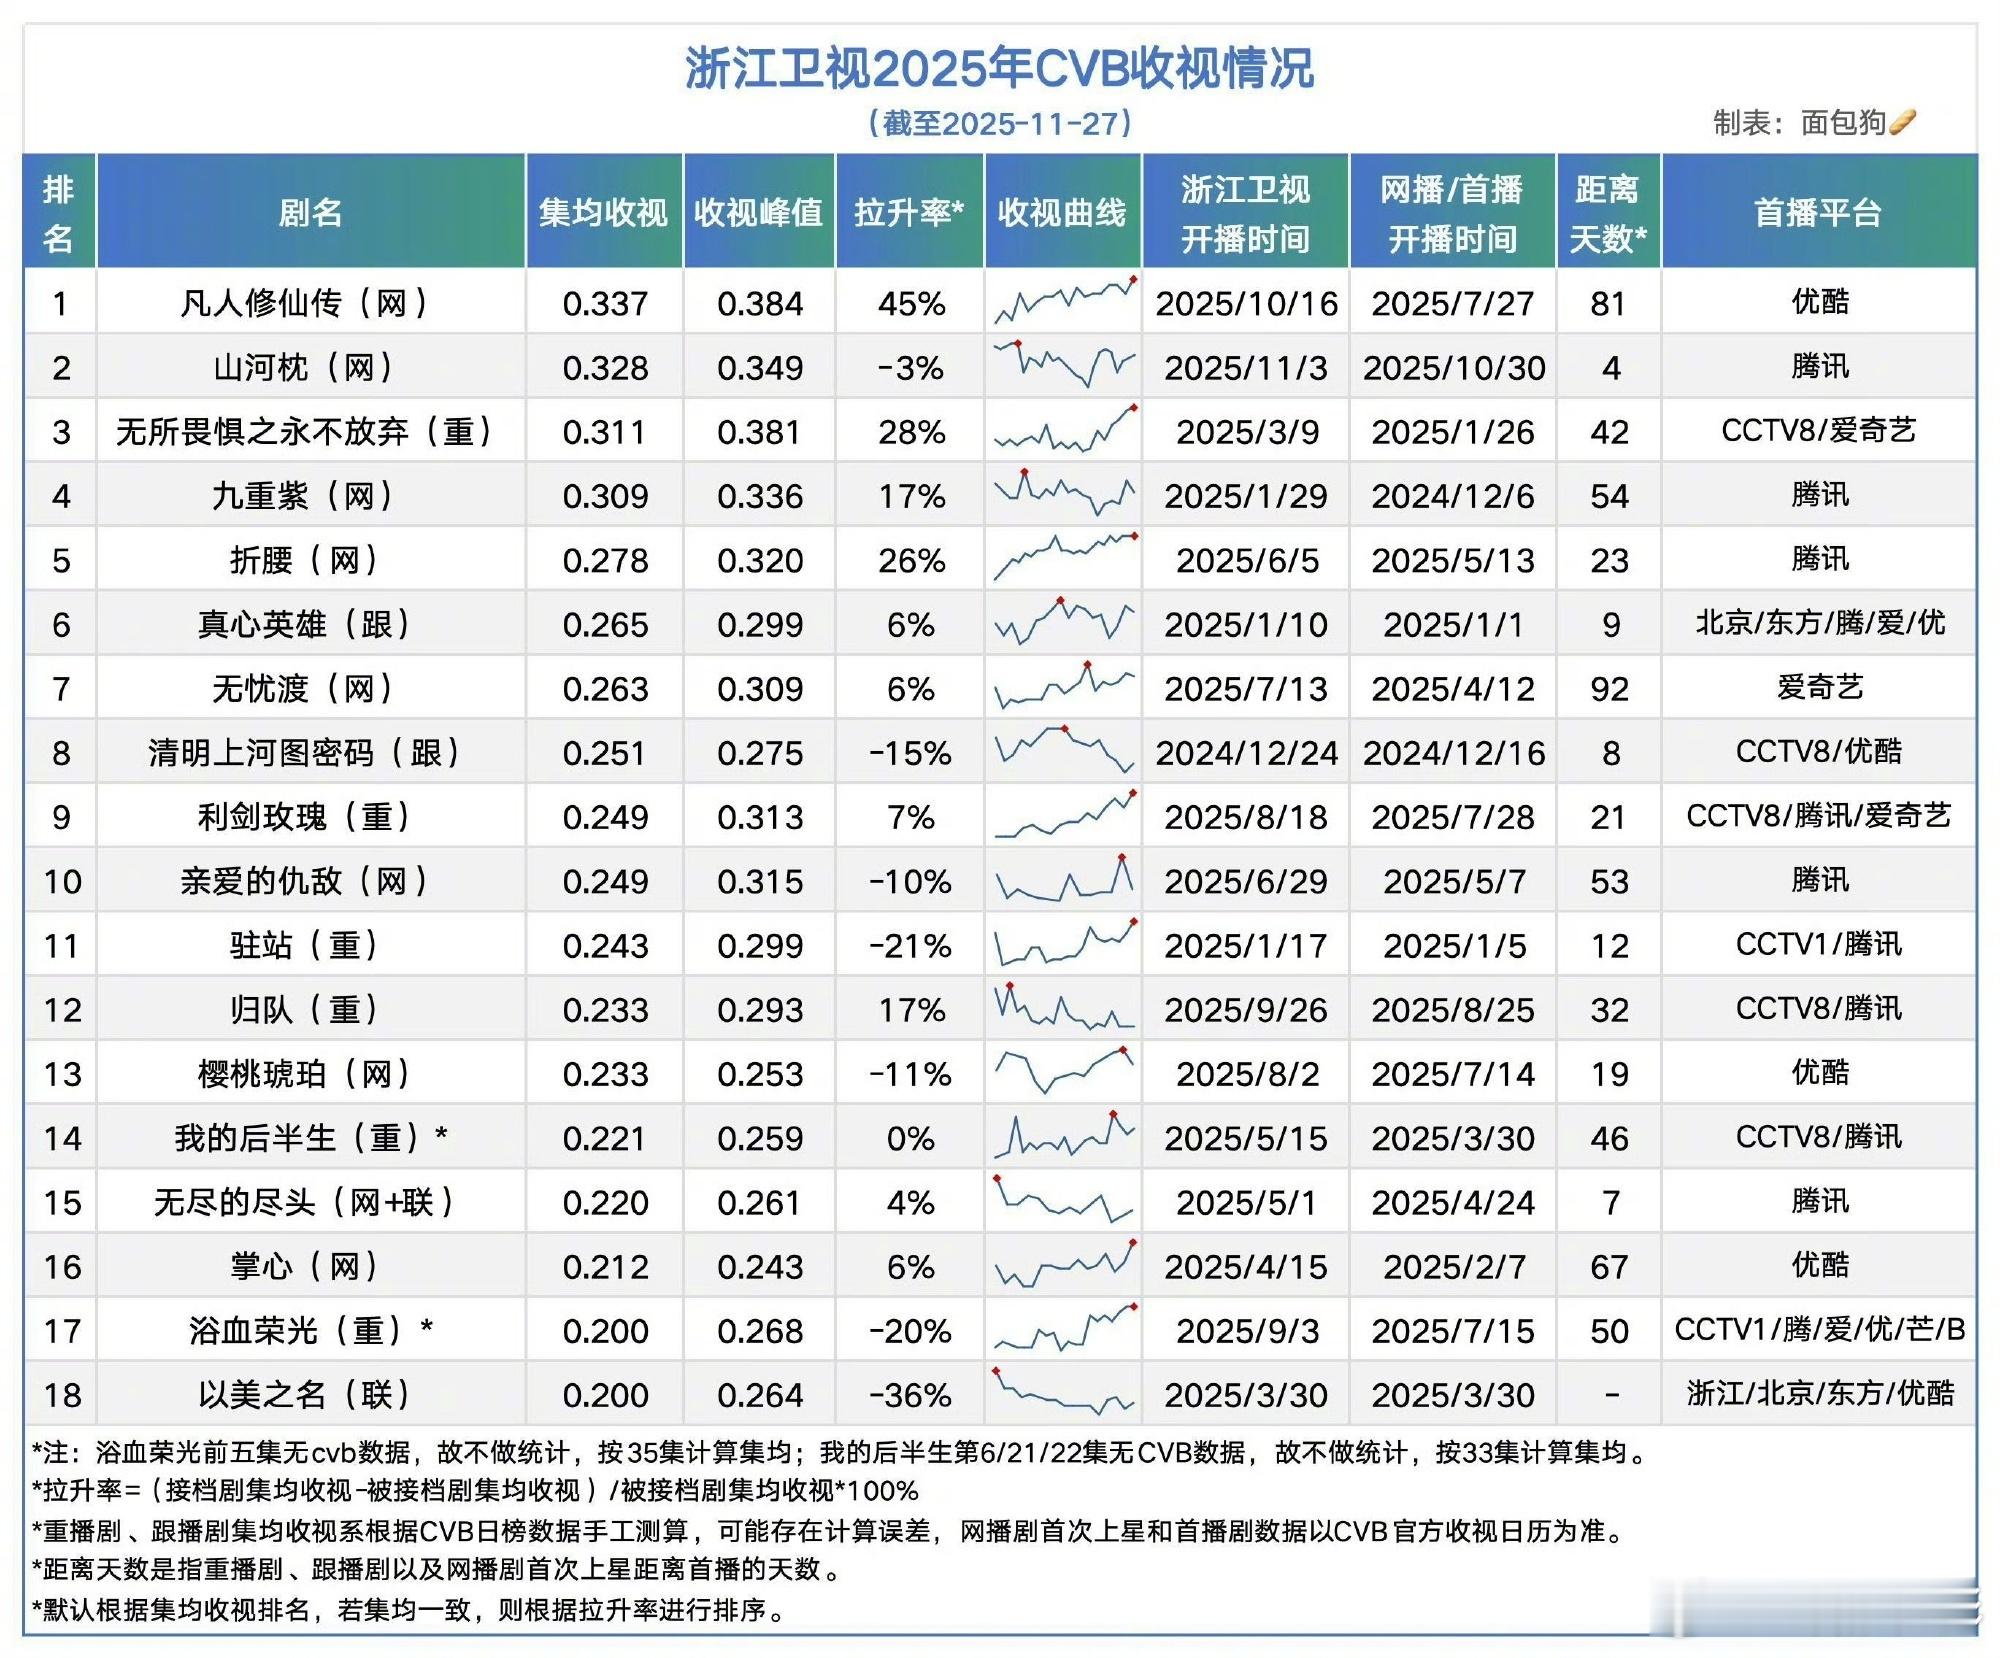Click the 集均收视 column header
Image resolution: width=2000 pixels, height=1658 pixels.
[x=603, y=212]
